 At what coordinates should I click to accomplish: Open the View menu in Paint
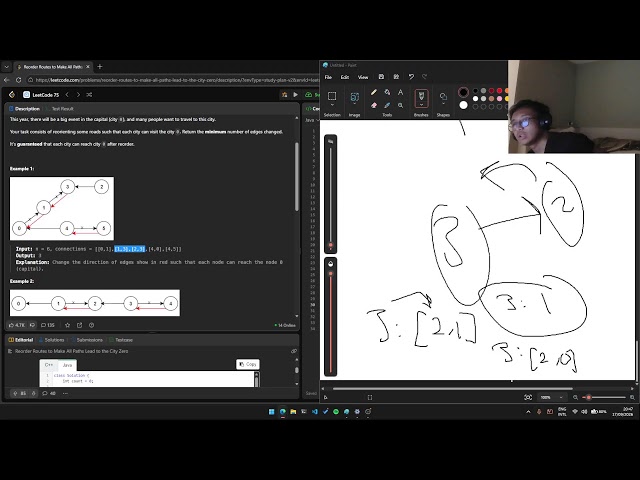(x=363, y=77)
